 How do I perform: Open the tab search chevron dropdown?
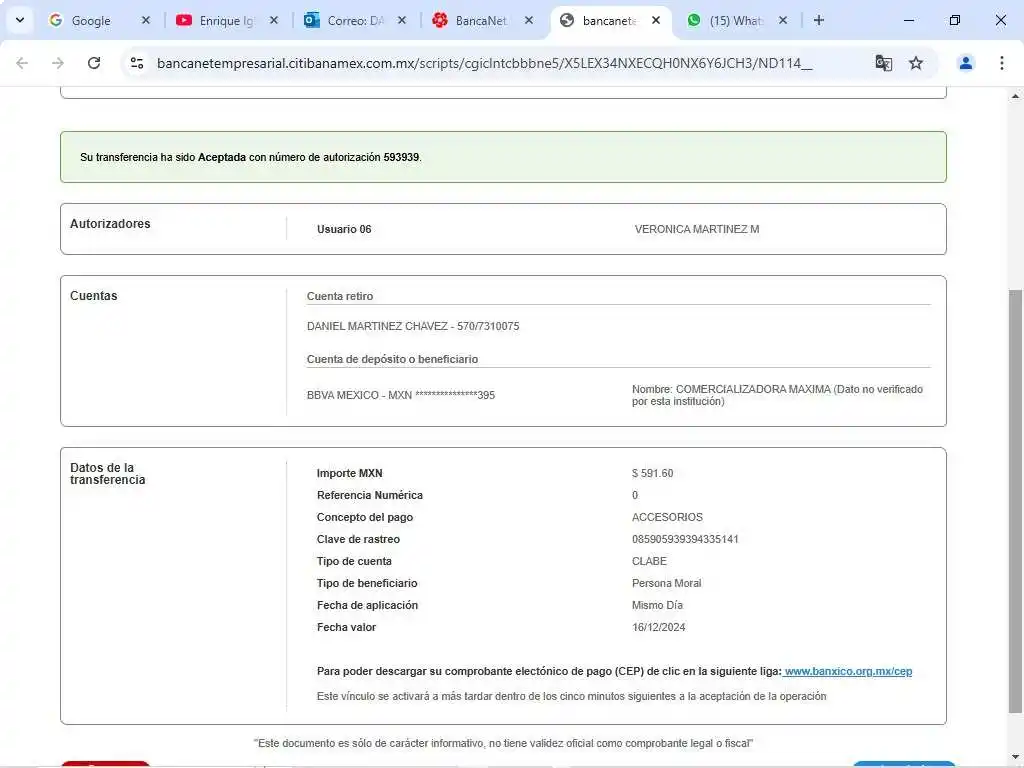(19, 20)
